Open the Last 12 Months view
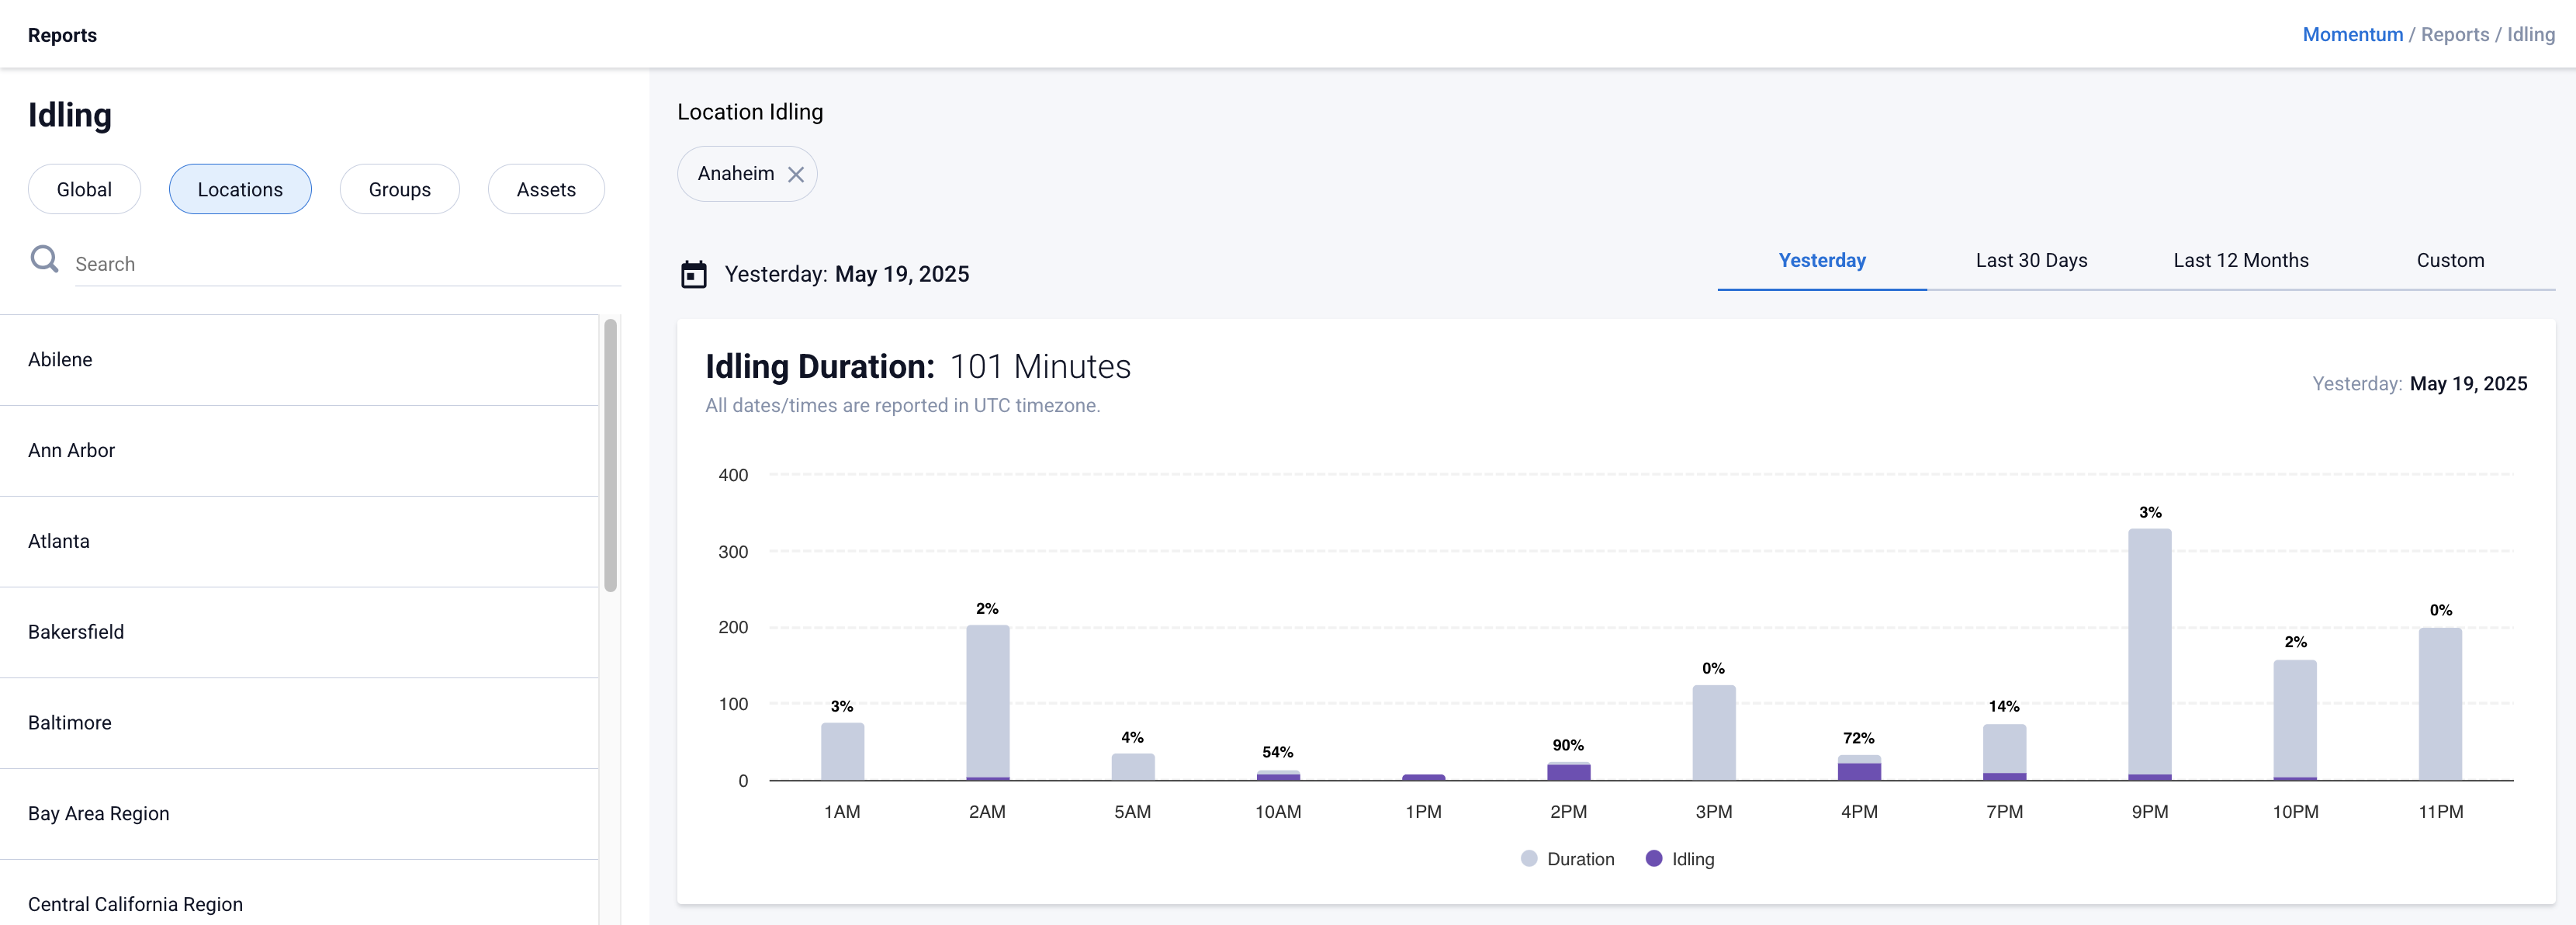The width and height of the screenshot is (2576, 925). tap(2240, 260)
